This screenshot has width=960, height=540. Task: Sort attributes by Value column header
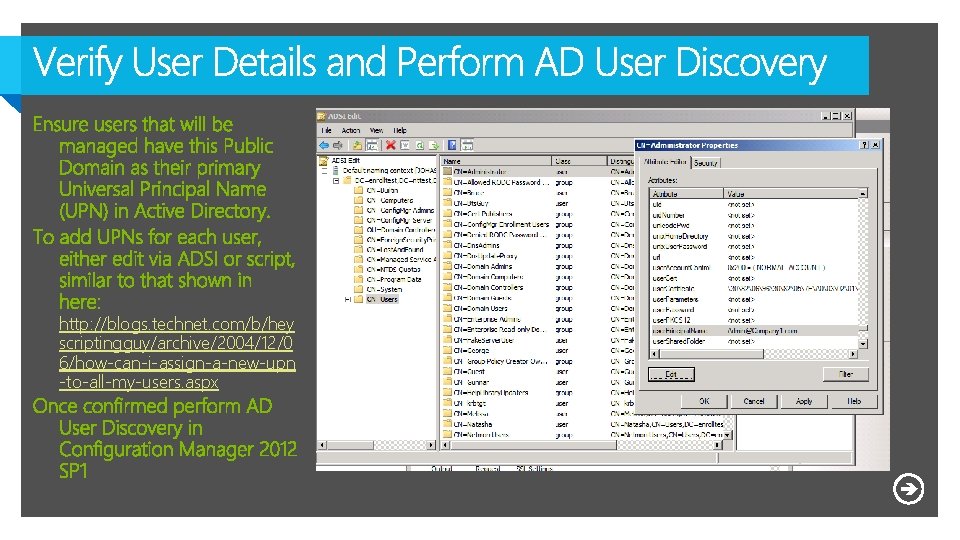coord(791,193)
